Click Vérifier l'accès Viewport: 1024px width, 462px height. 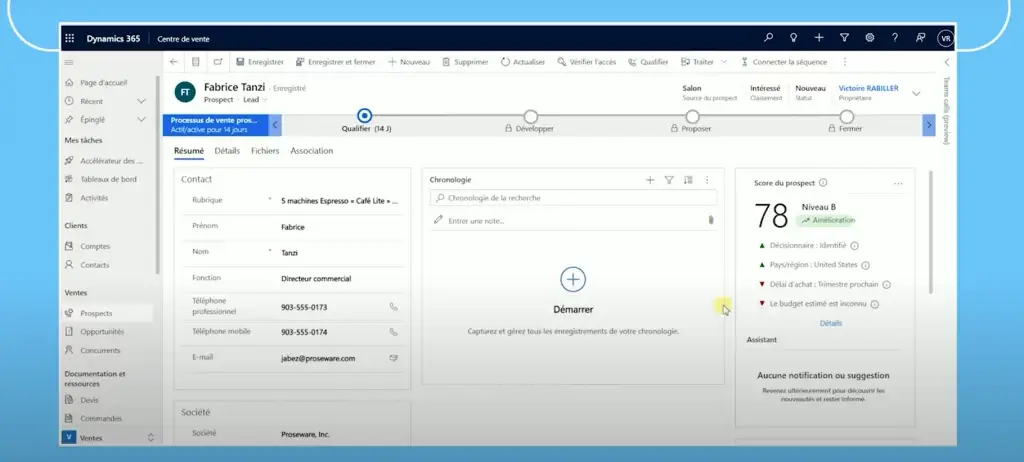pyautogui.click(x=586, y=62)
